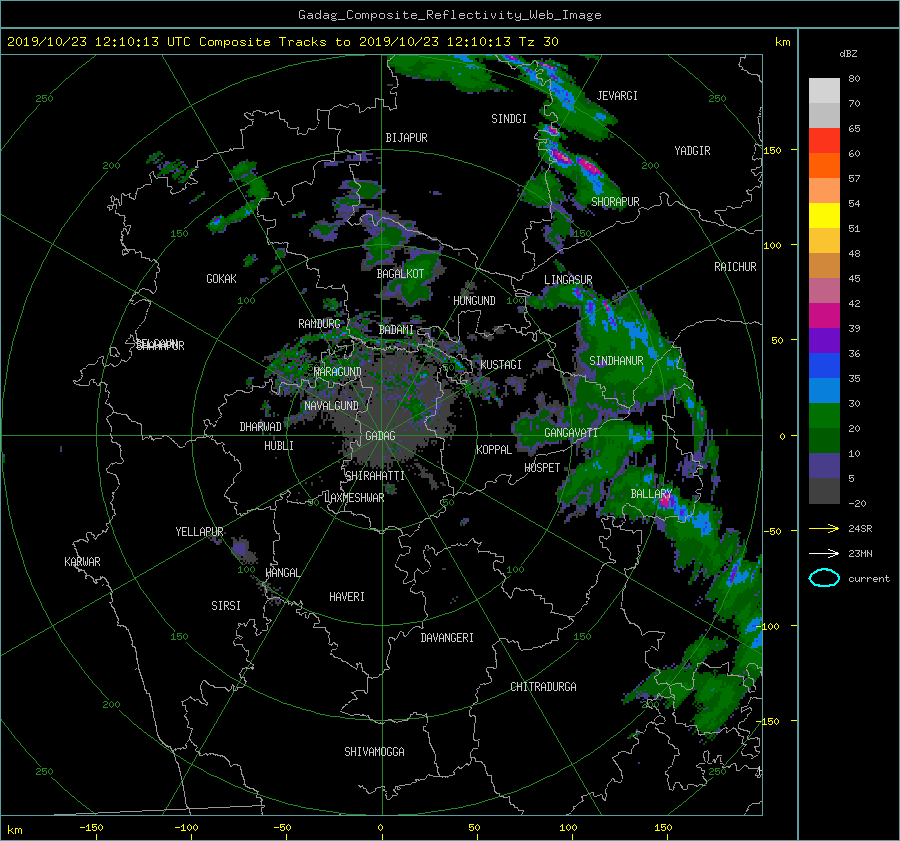Click the SHIVAMOGGA city label
The width and height of the screenshot is (900, 841).
pos(374,751)
